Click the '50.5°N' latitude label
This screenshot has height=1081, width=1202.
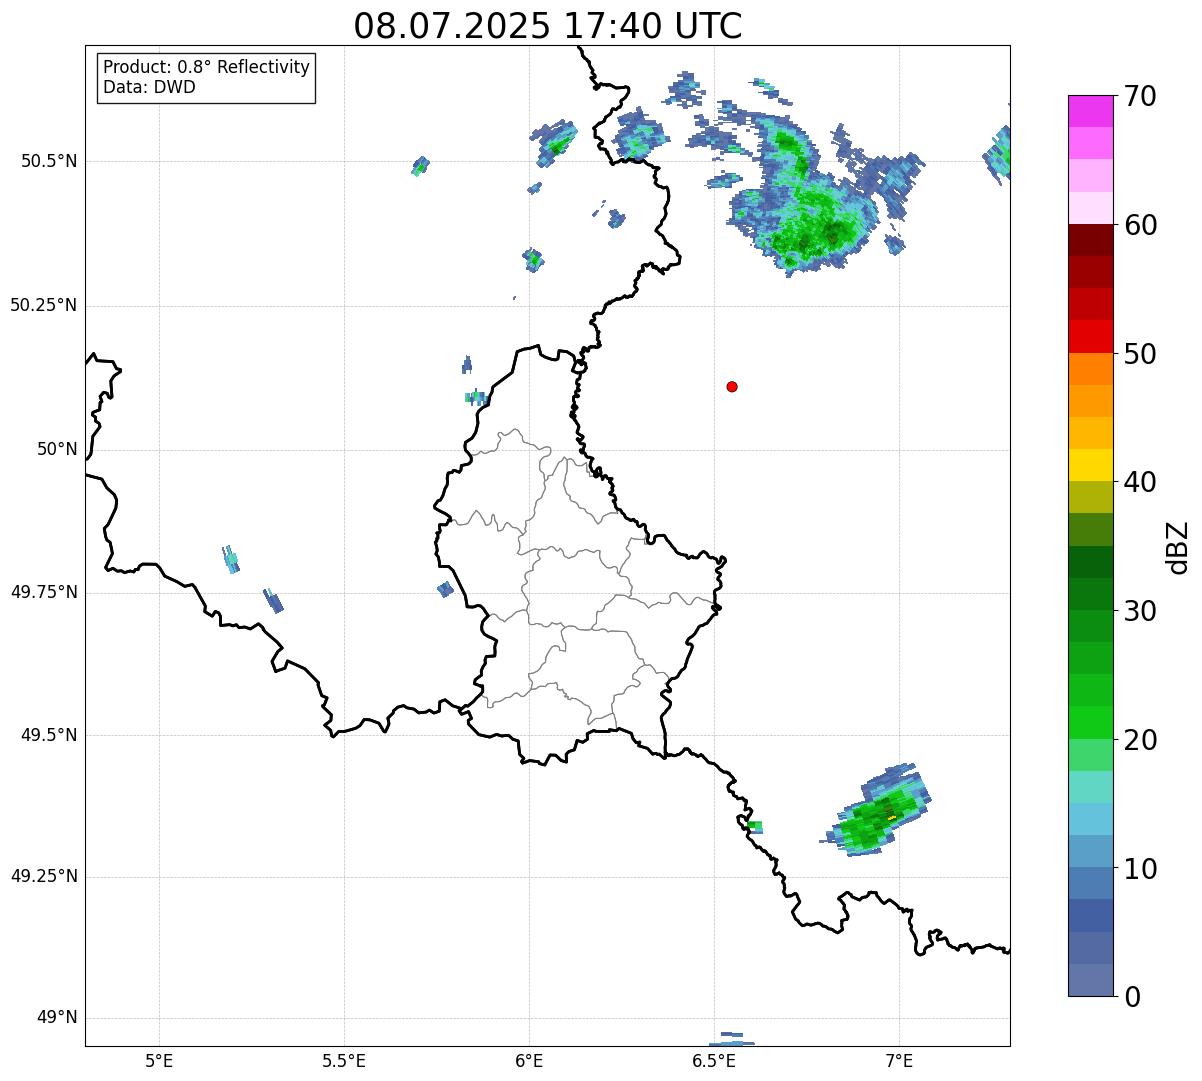click(48, 162)
